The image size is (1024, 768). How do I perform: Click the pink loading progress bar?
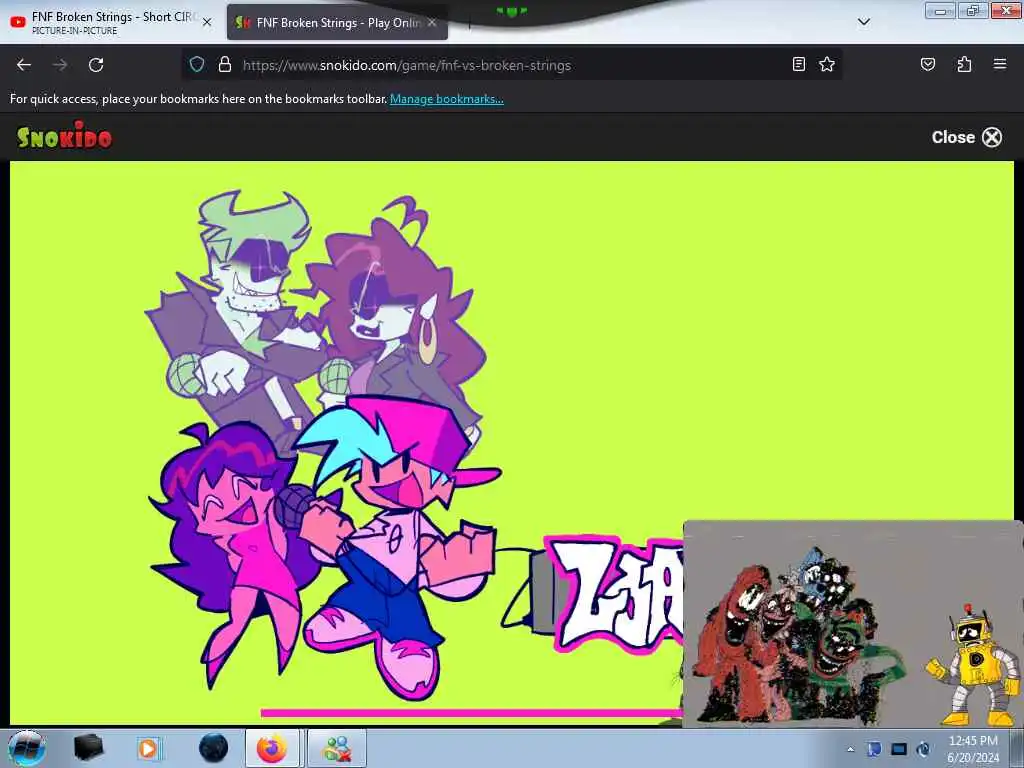[472, 712]
